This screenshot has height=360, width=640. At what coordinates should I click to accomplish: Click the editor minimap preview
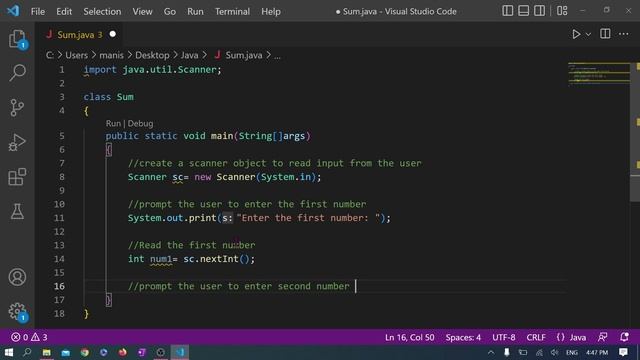click(599, 74)
